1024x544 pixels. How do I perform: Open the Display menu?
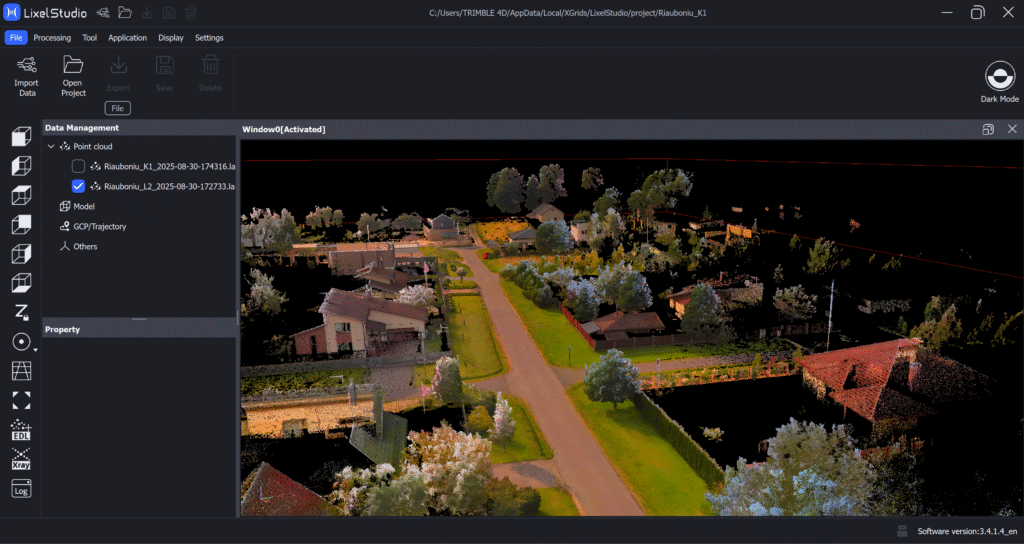[x=171, y=38]
